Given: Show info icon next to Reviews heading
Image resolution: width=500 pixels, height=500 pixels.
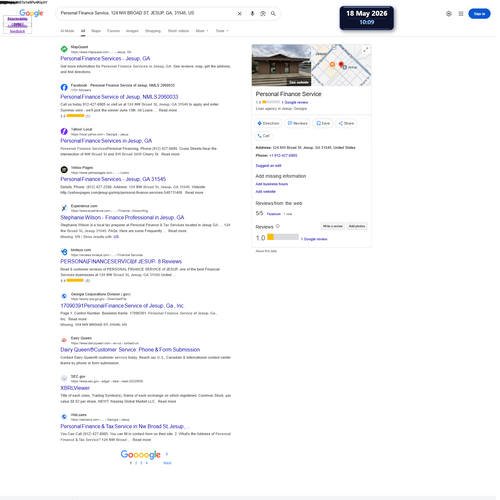Looking at the screenshot, I should pos(278,226).
